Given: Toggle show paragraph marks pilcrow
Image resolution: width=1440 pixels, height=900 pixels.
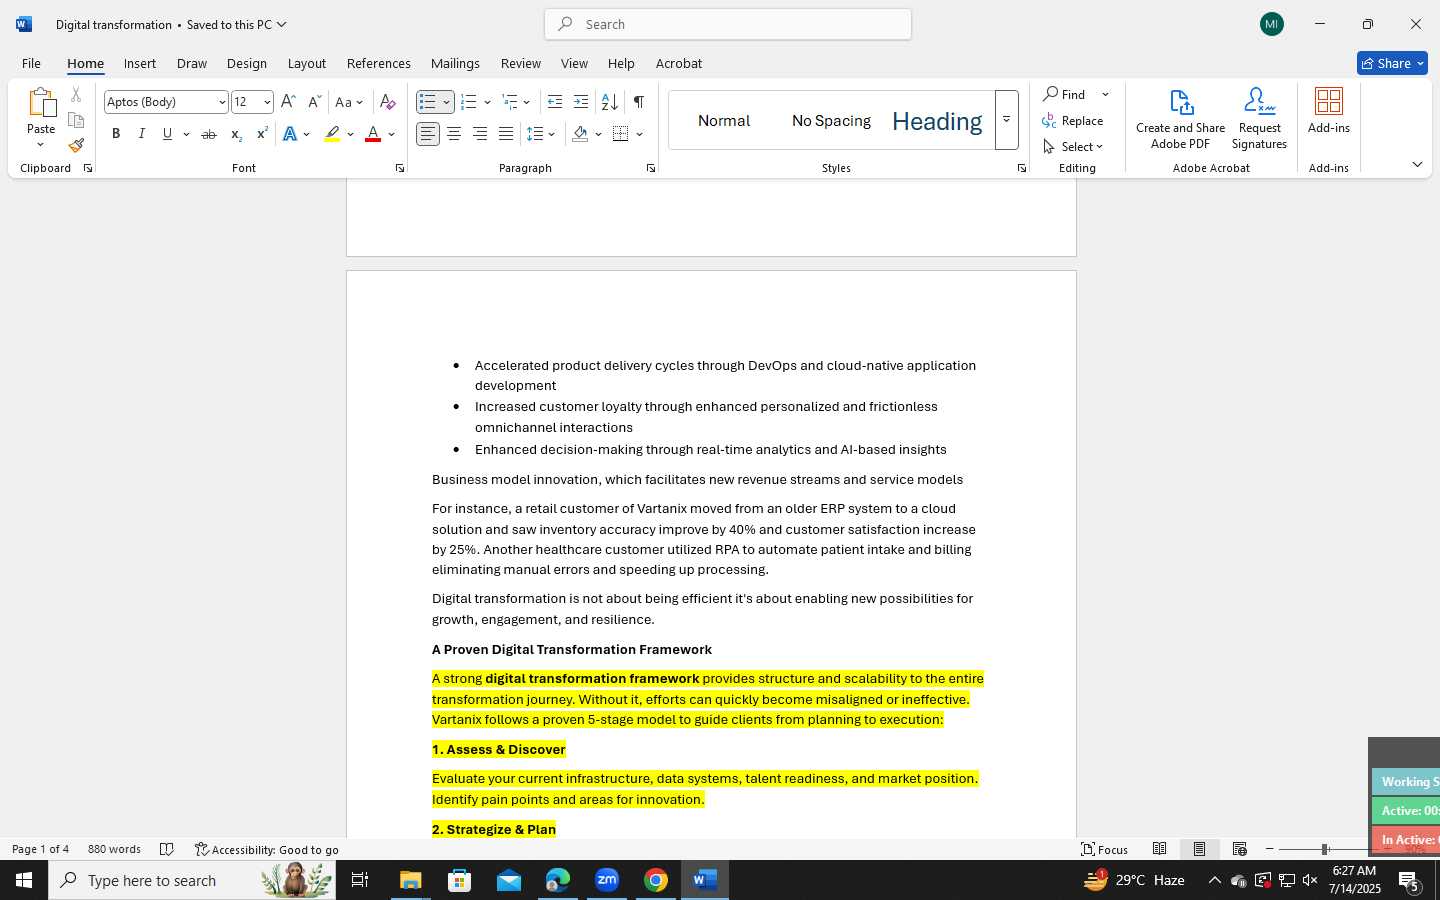Looking at the screenshot, I should 638,102.
